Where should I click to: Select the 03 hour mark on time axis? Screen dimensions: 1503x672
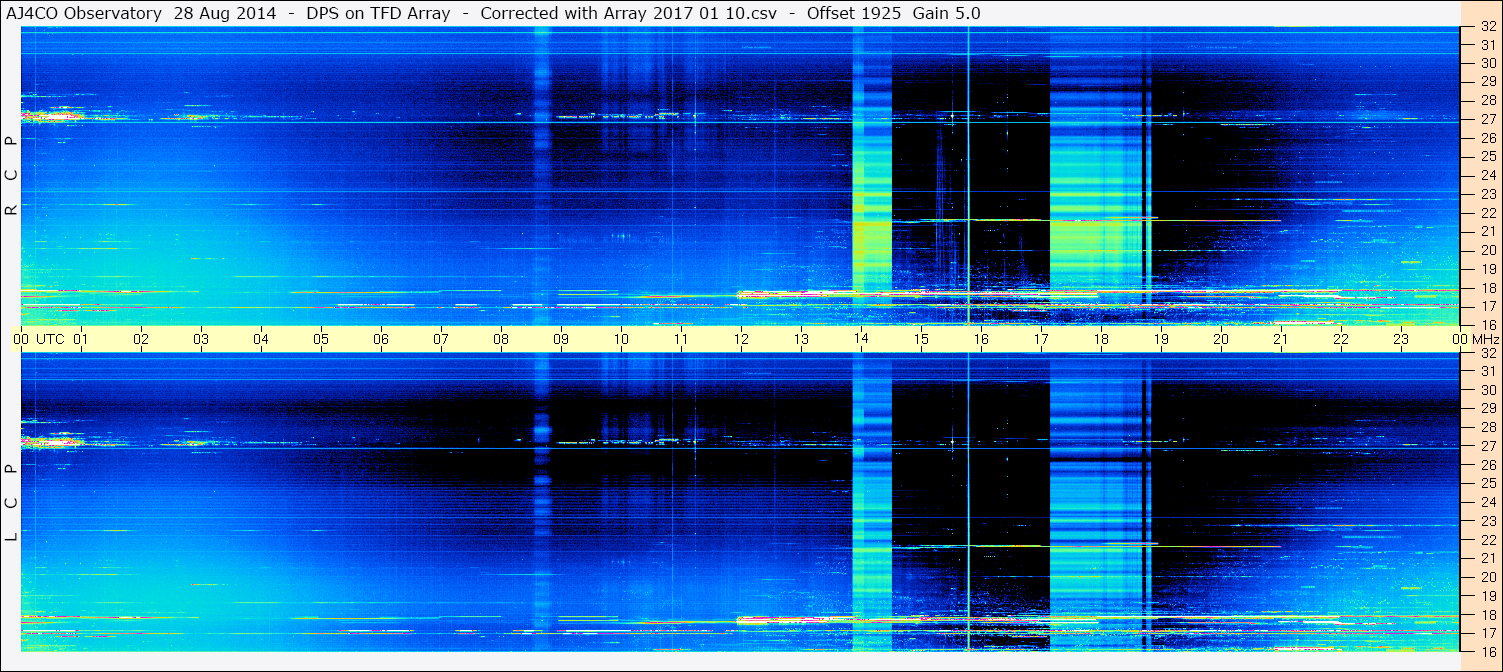pyautogui.click(x=201, y=339)
